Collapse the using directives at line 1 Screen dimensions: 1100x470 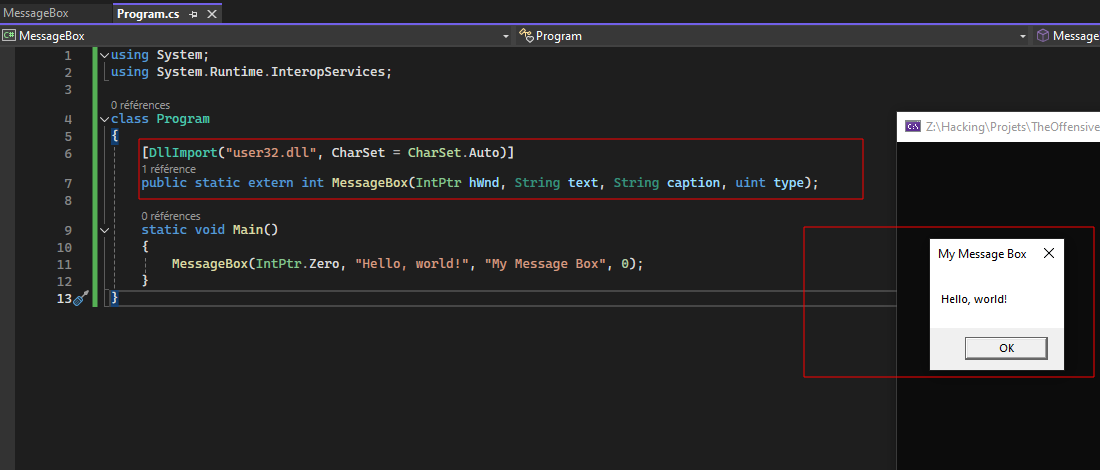click(x=105, y=55)
